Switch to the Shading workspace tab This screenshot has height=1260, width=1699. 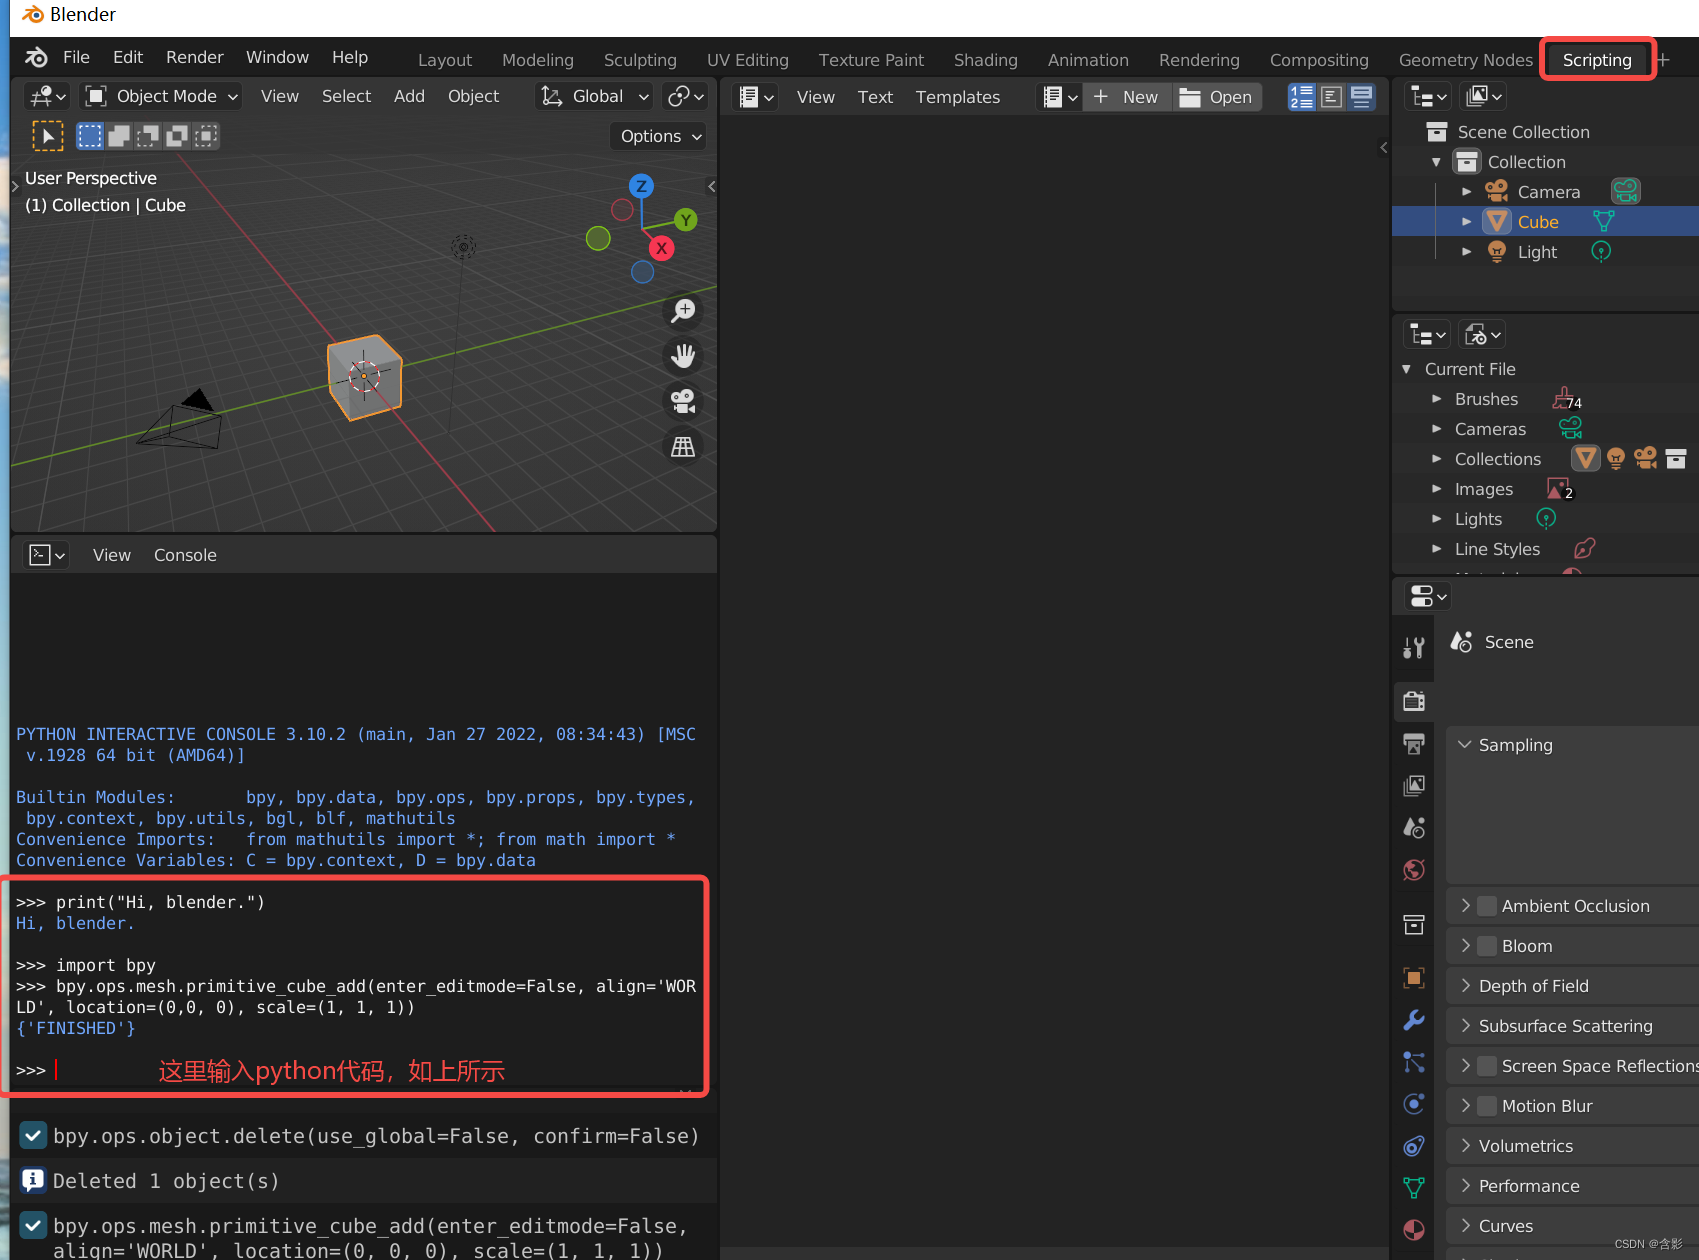pyautogui.click(x=986, y=60)
